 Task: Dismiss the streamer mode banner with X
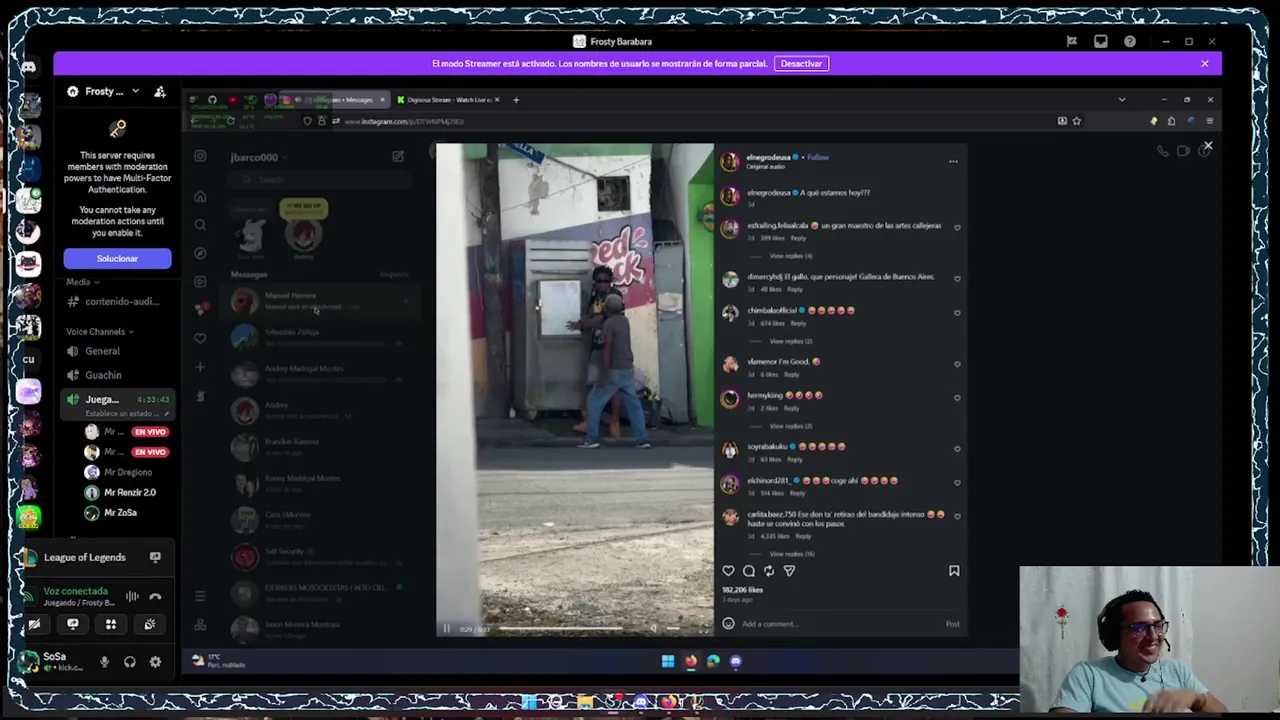coord(1204,64)
